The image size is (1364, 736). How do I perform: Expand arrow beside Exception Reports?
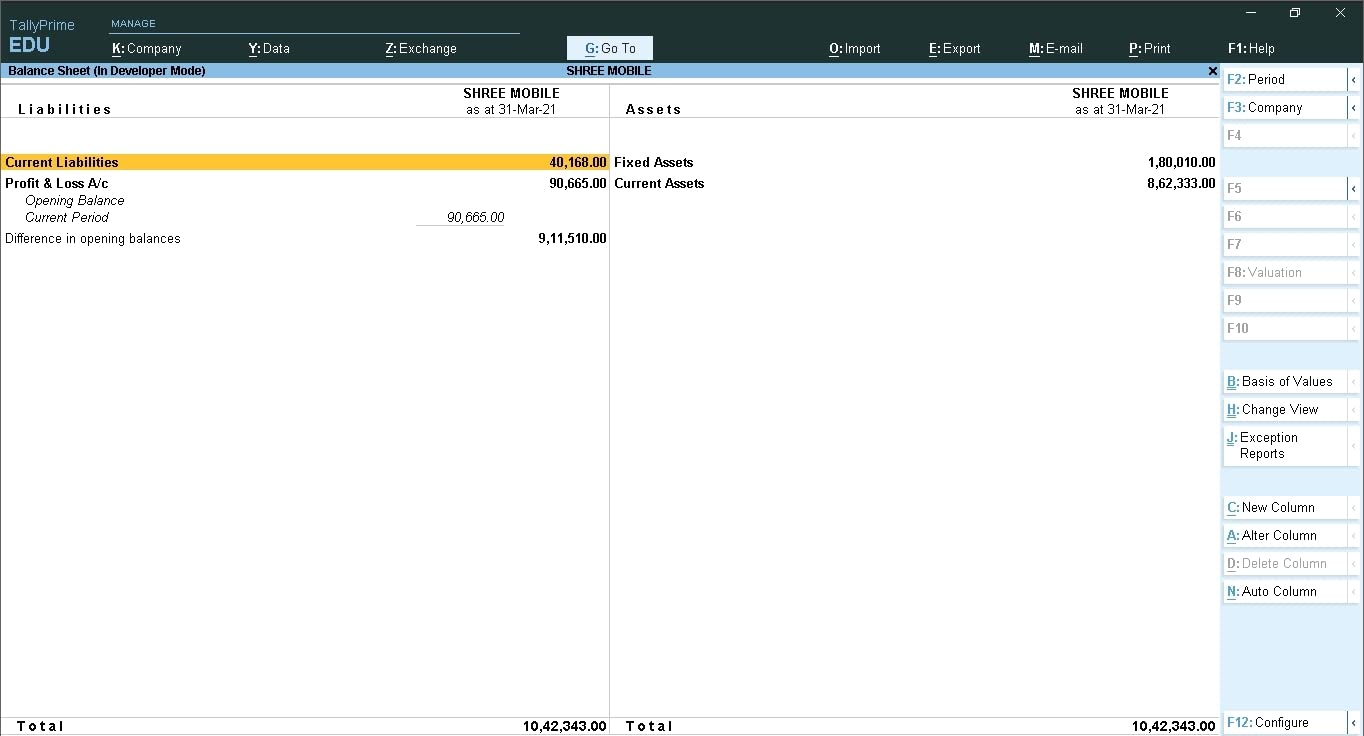1353,445
